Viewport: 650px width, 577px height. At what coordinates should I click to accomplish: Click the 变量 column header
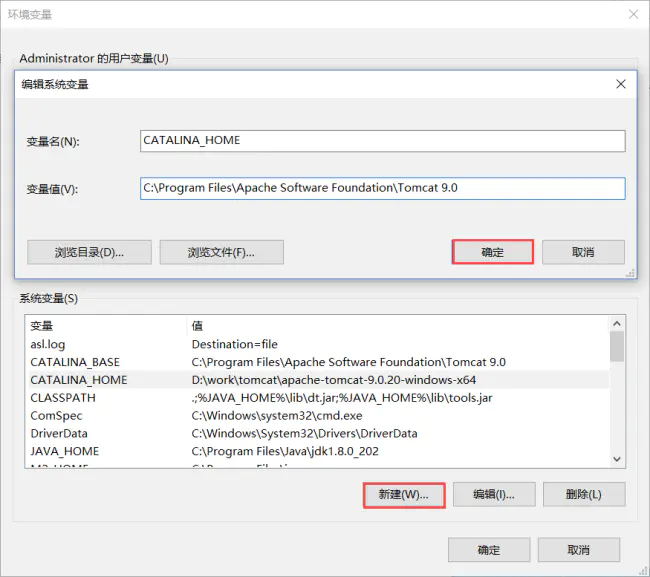pyautogui.click(x=107, y=326)
